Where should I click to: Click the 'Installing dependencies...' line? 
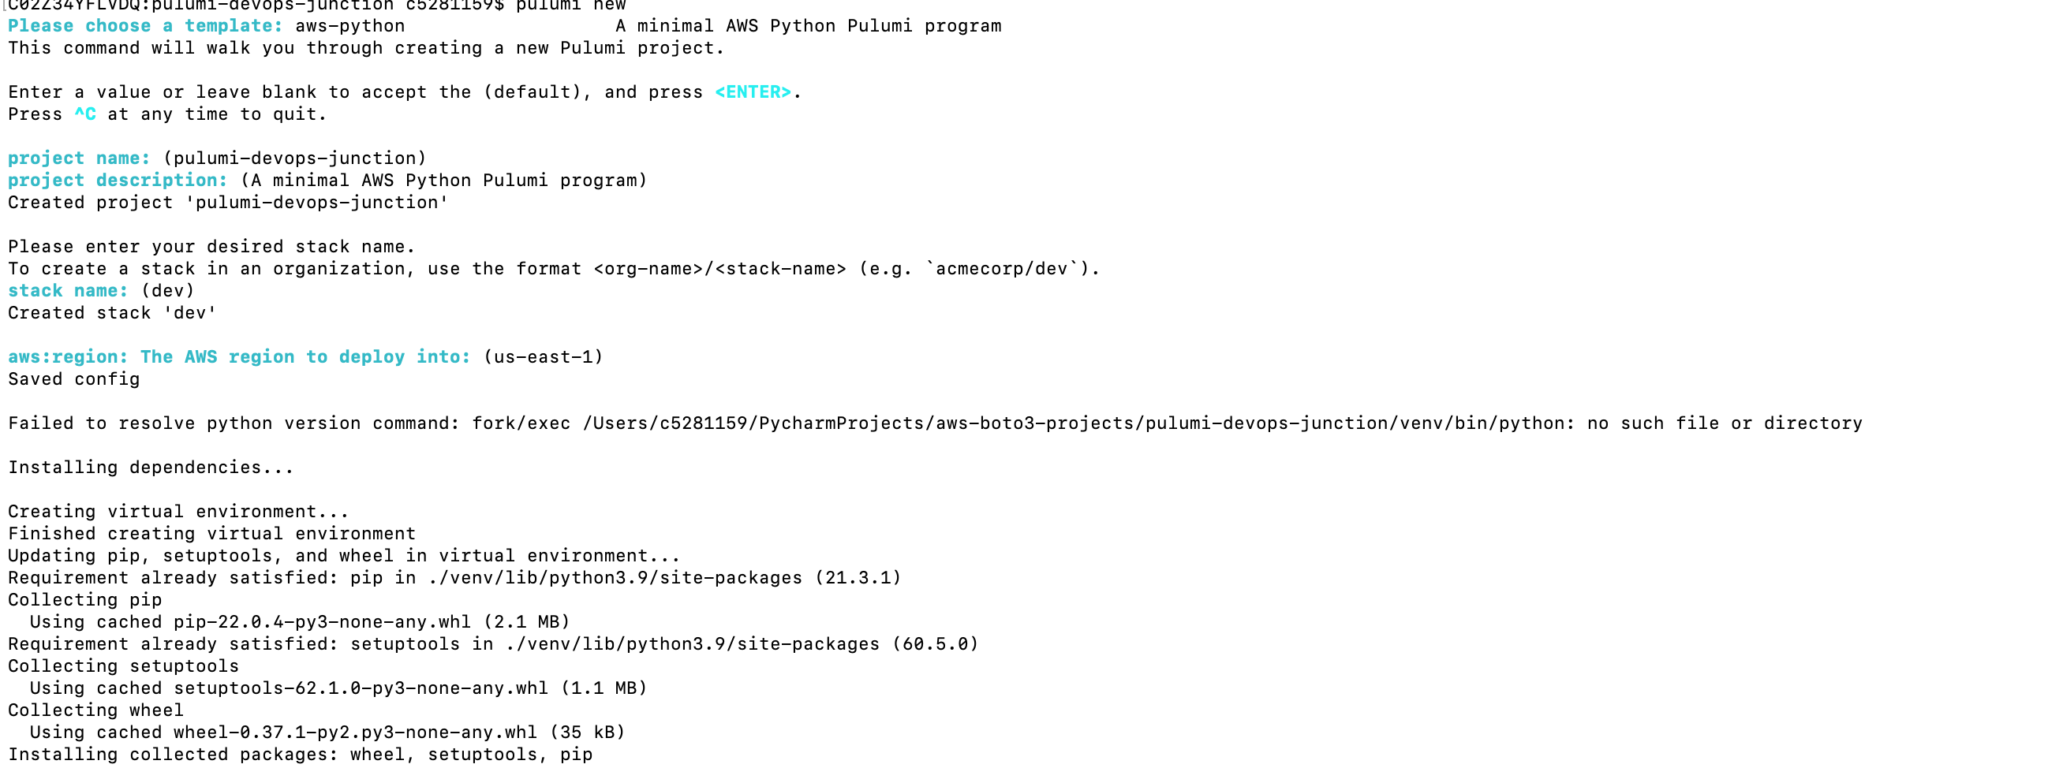151,467
